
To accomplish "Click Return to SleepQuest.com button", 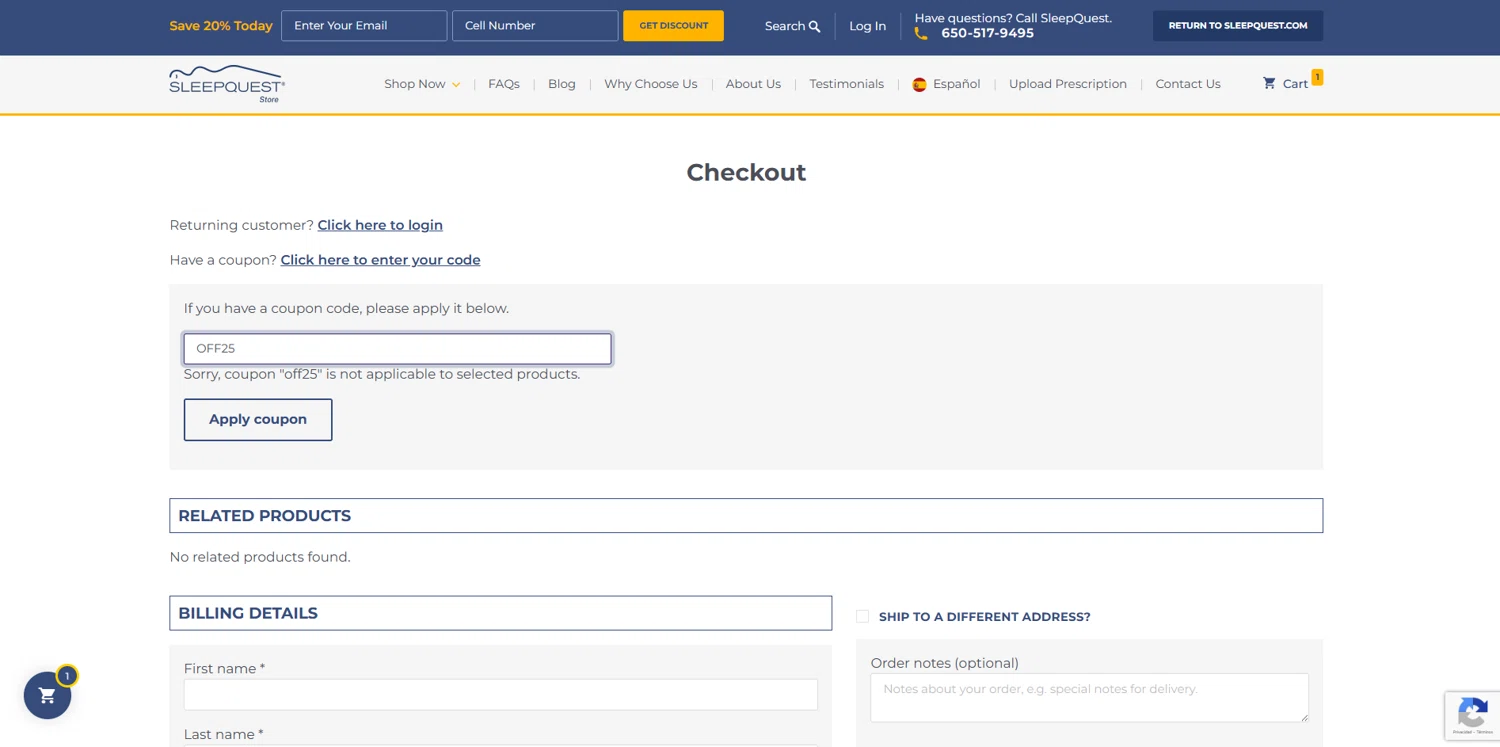I will [1238, 26].
